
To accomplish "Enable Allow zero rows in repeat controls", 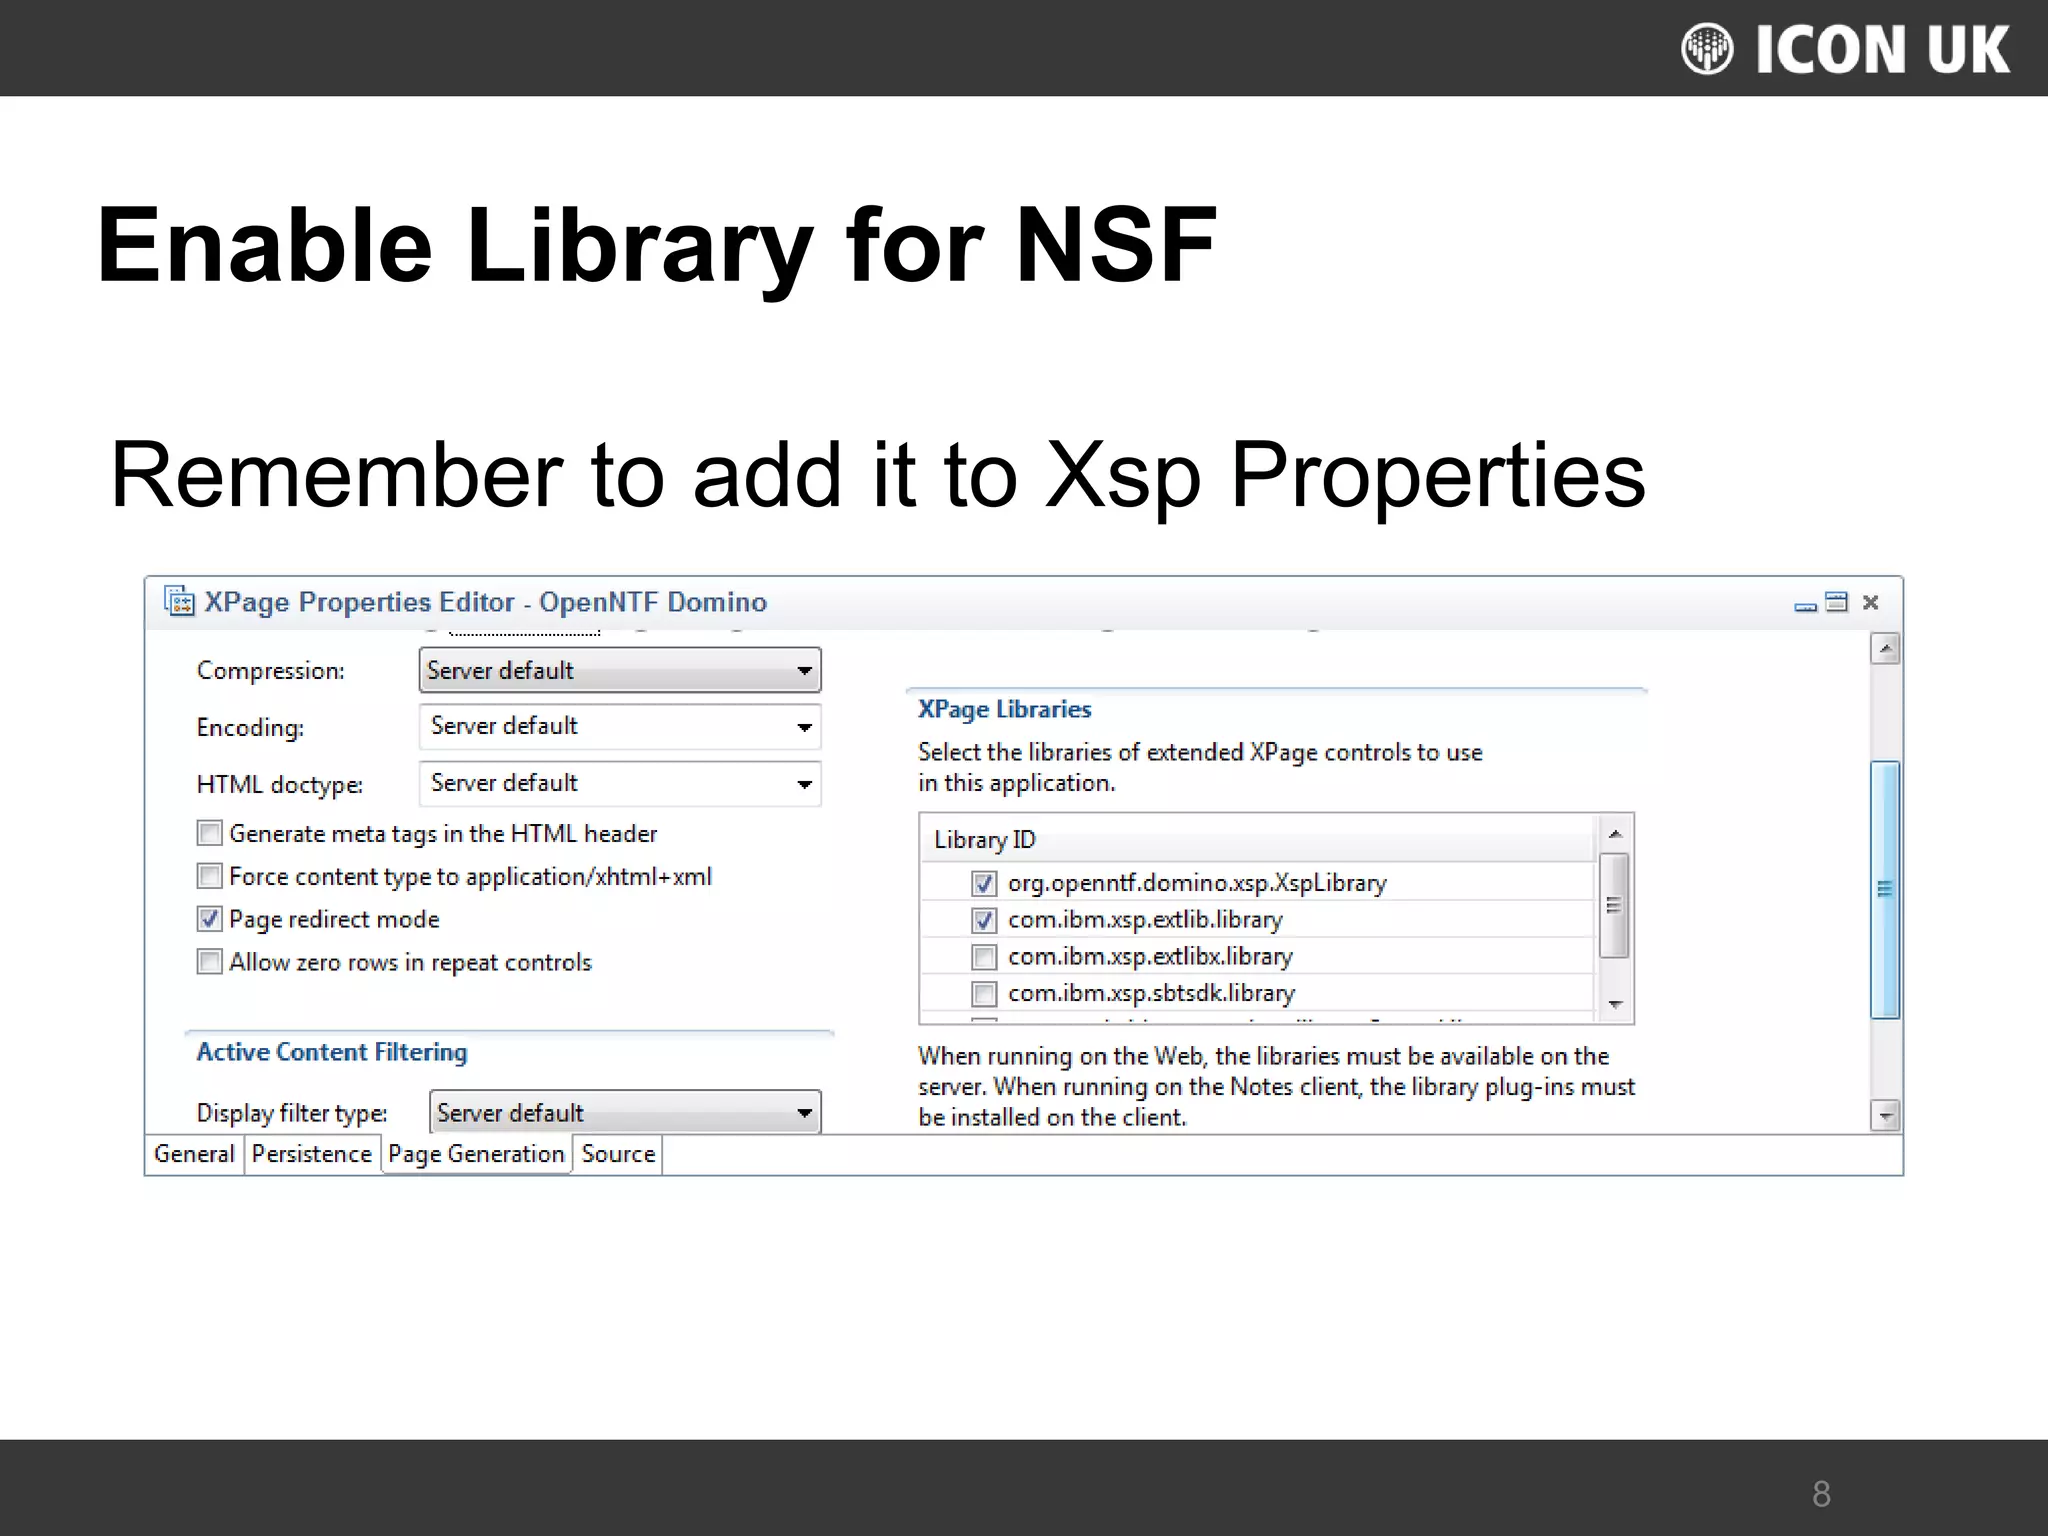I will point(209,962).
